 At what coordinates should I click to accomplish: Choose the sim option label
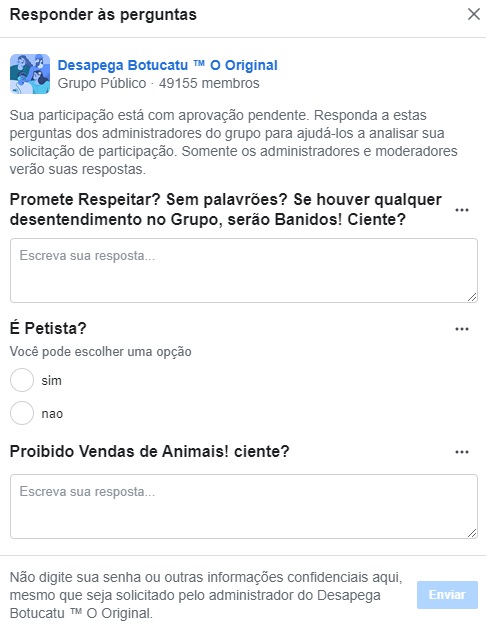51,380
